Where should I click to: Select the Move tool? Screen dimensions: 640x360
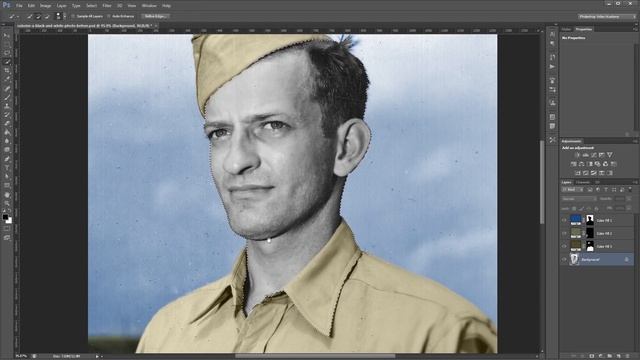pos(7,36)
